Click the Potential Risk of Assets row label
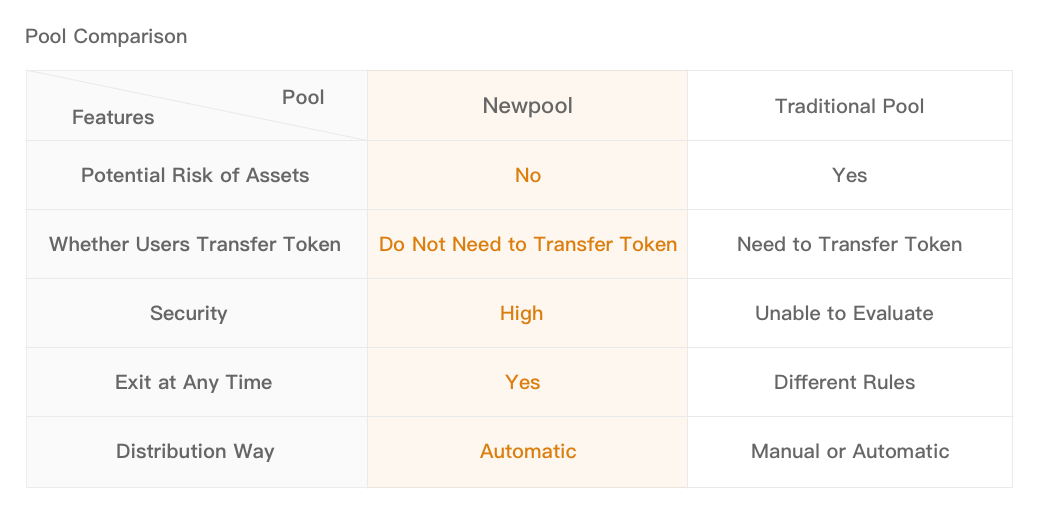1049x524 pixels. point(195,175)
